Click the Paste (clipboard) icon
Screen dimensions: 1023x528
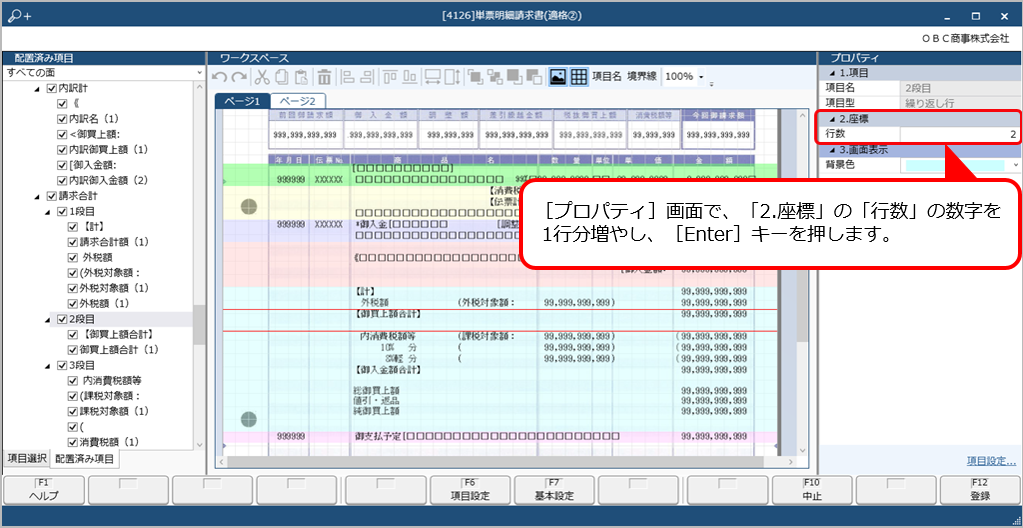click(x=301, y=77)
